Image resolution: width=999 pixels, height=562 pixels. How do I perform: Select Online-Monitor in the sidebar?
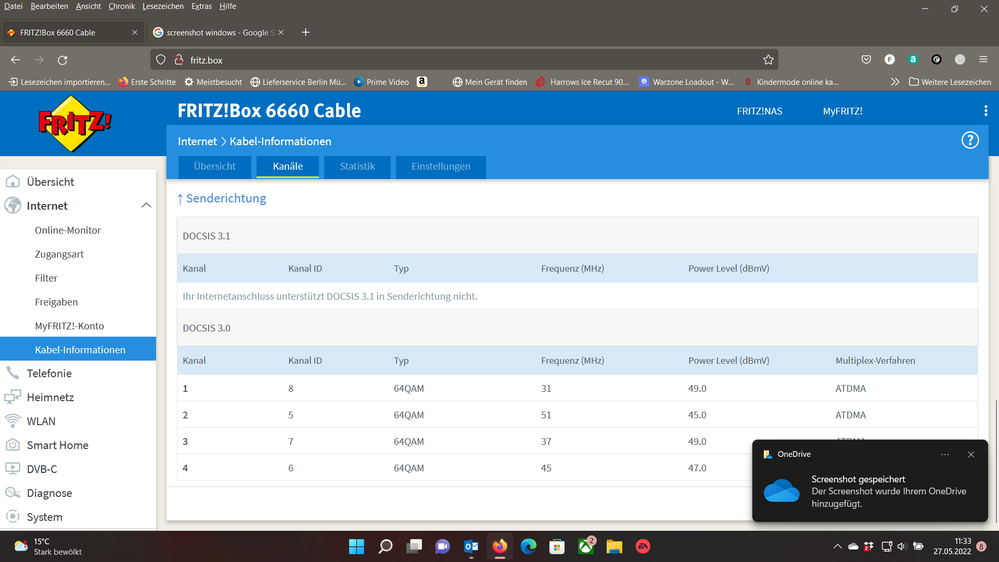pyautogui.click(x=68, y=230)
